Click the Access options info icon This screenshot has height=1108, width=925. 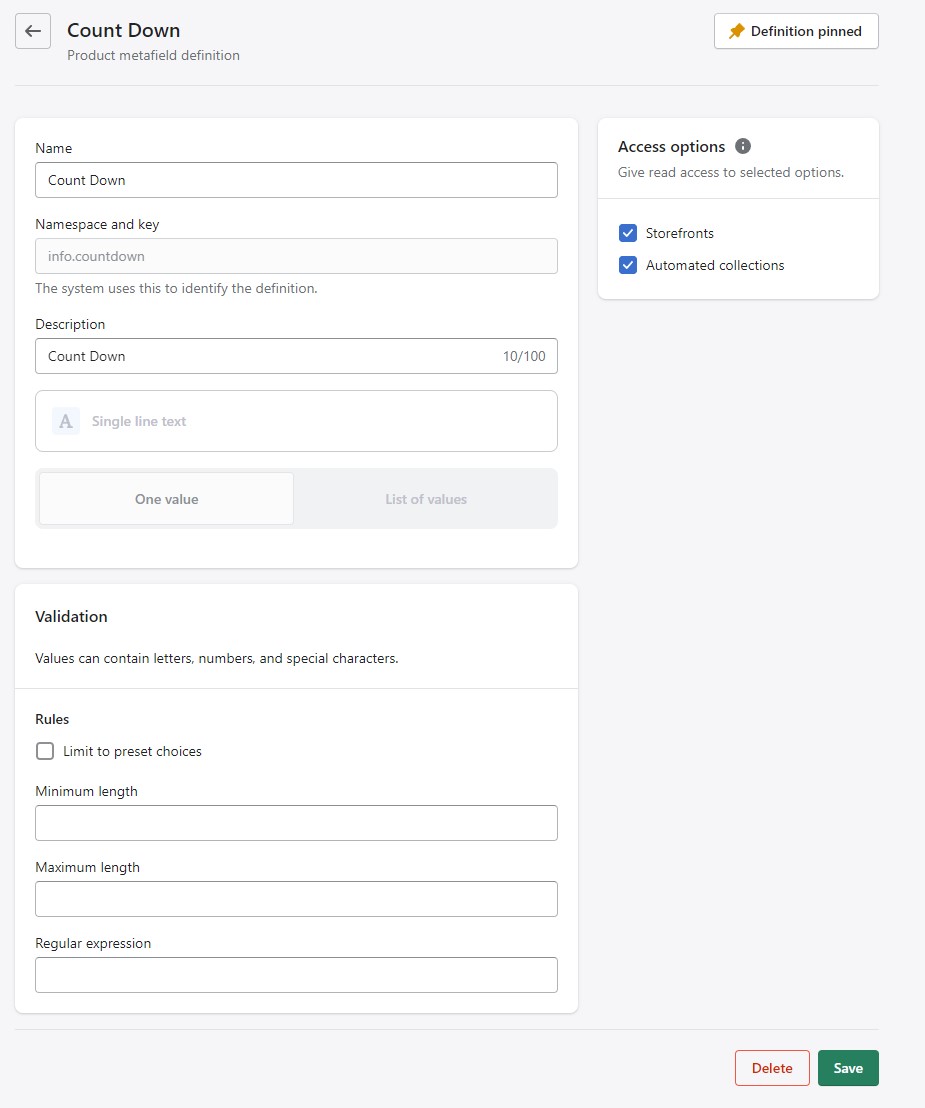[743, 146]
